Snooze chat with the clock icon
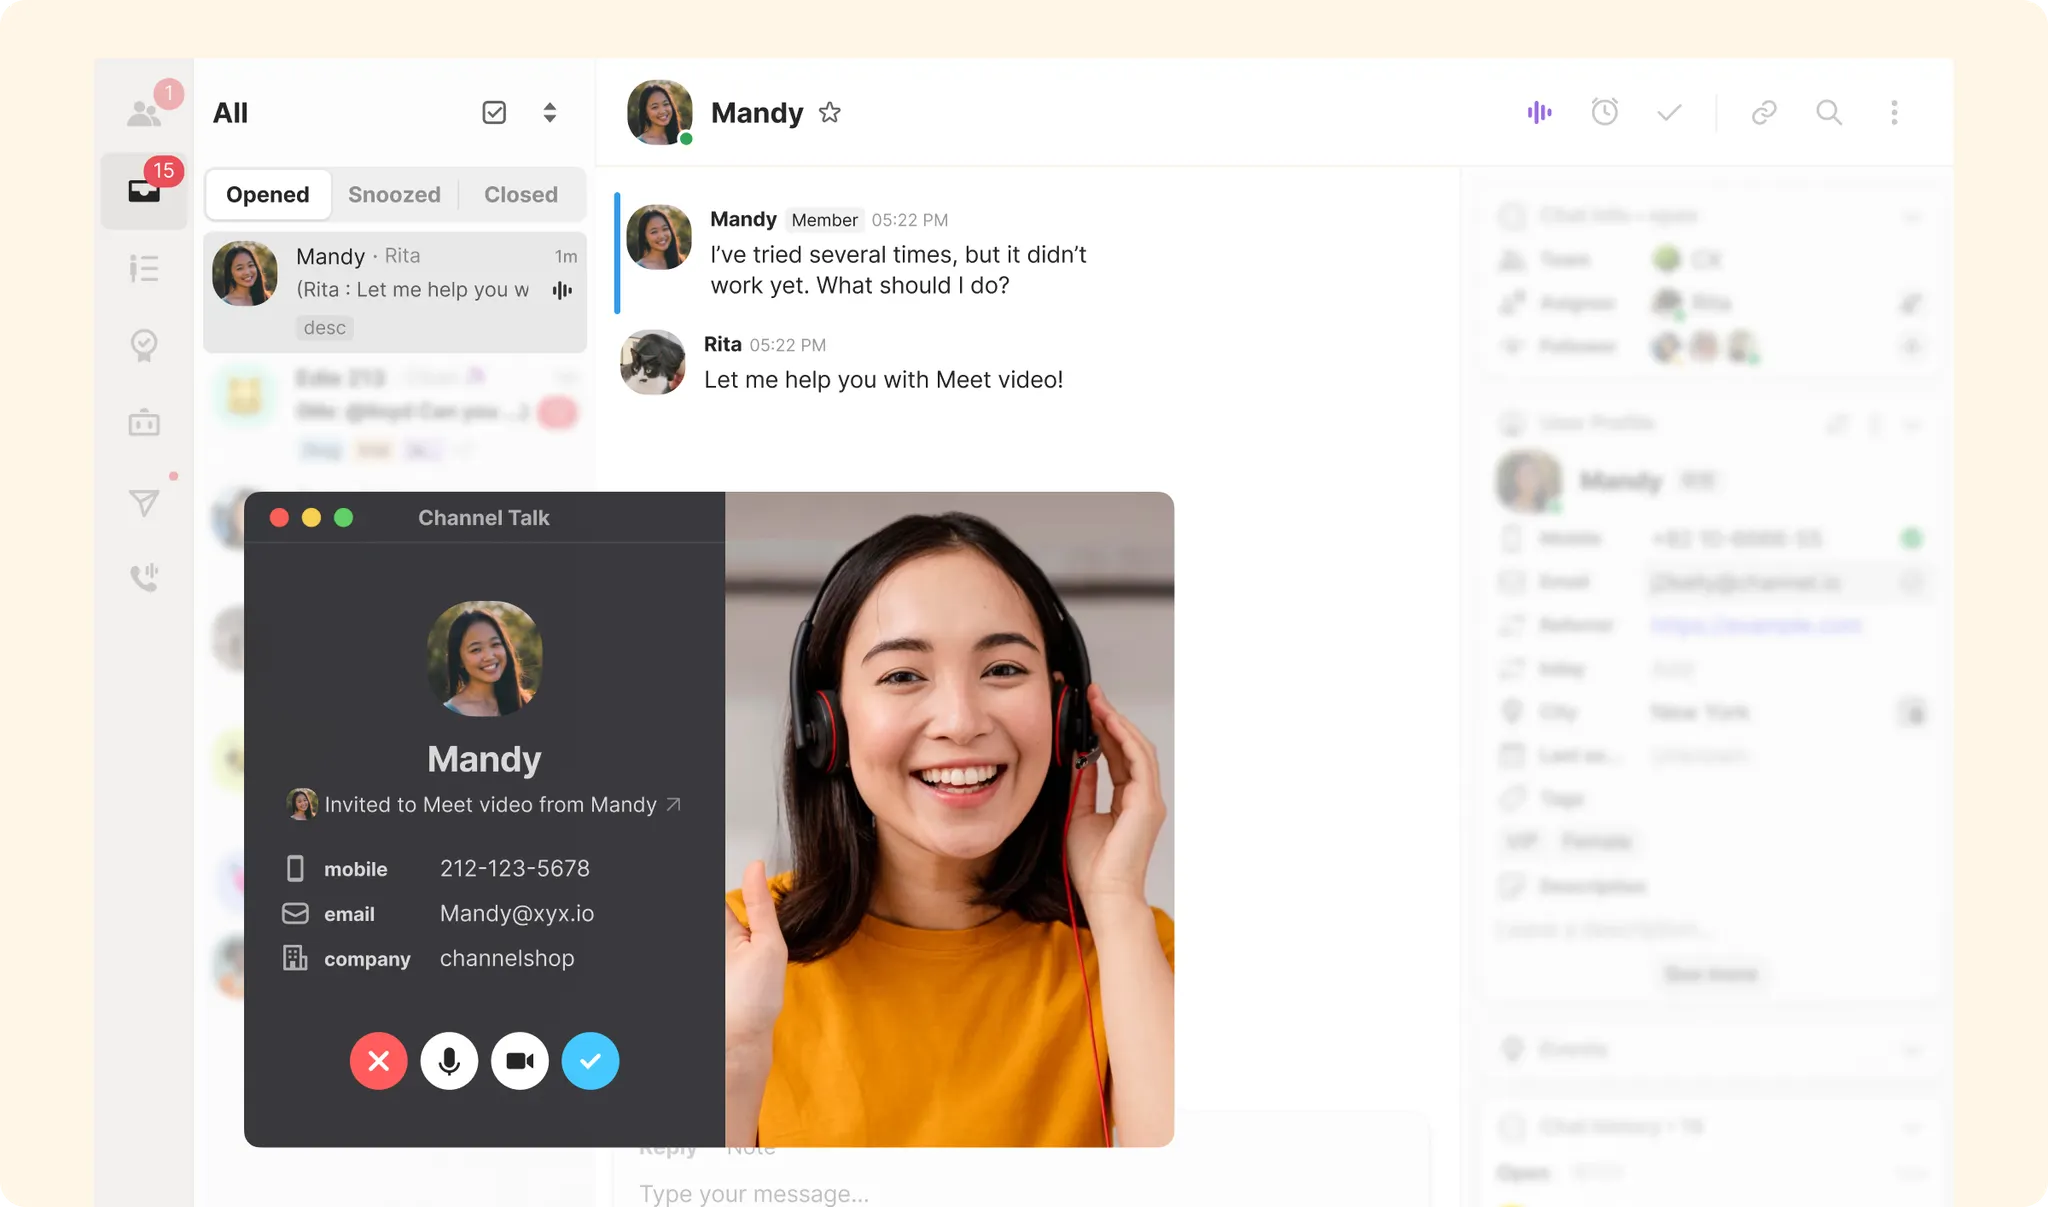 click(x=1604, y=112)
